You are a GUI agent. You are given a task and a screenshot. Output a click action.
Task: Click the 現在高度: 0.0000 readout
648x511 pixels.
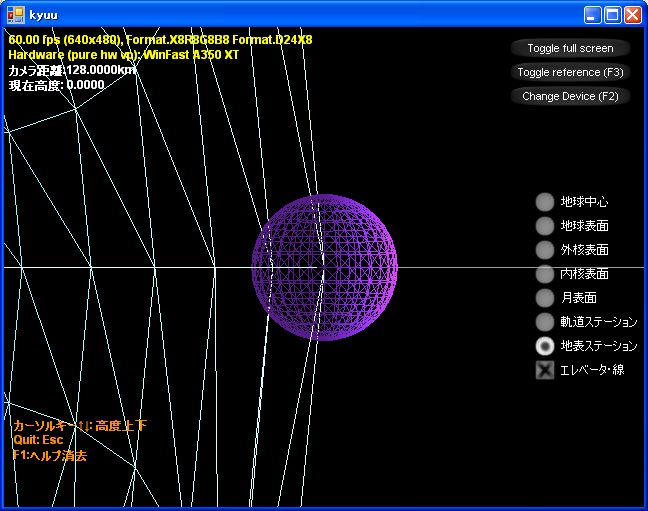point(57,85)
